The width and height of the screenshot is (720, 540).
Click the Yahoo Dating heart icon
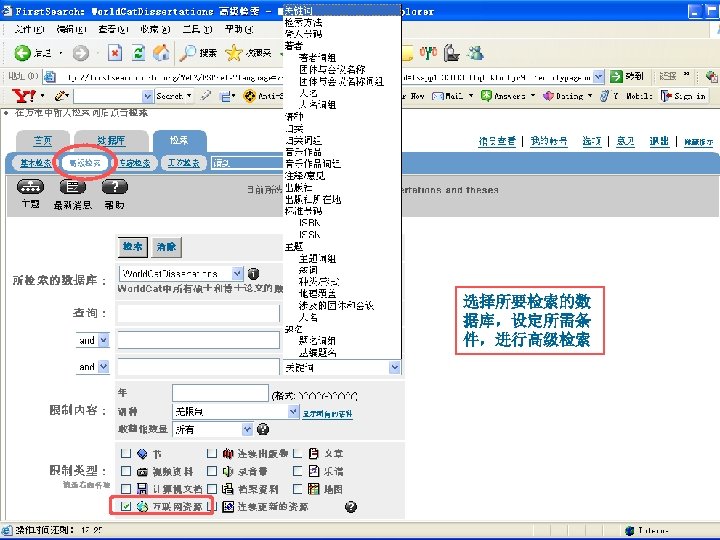click(548, 96)
